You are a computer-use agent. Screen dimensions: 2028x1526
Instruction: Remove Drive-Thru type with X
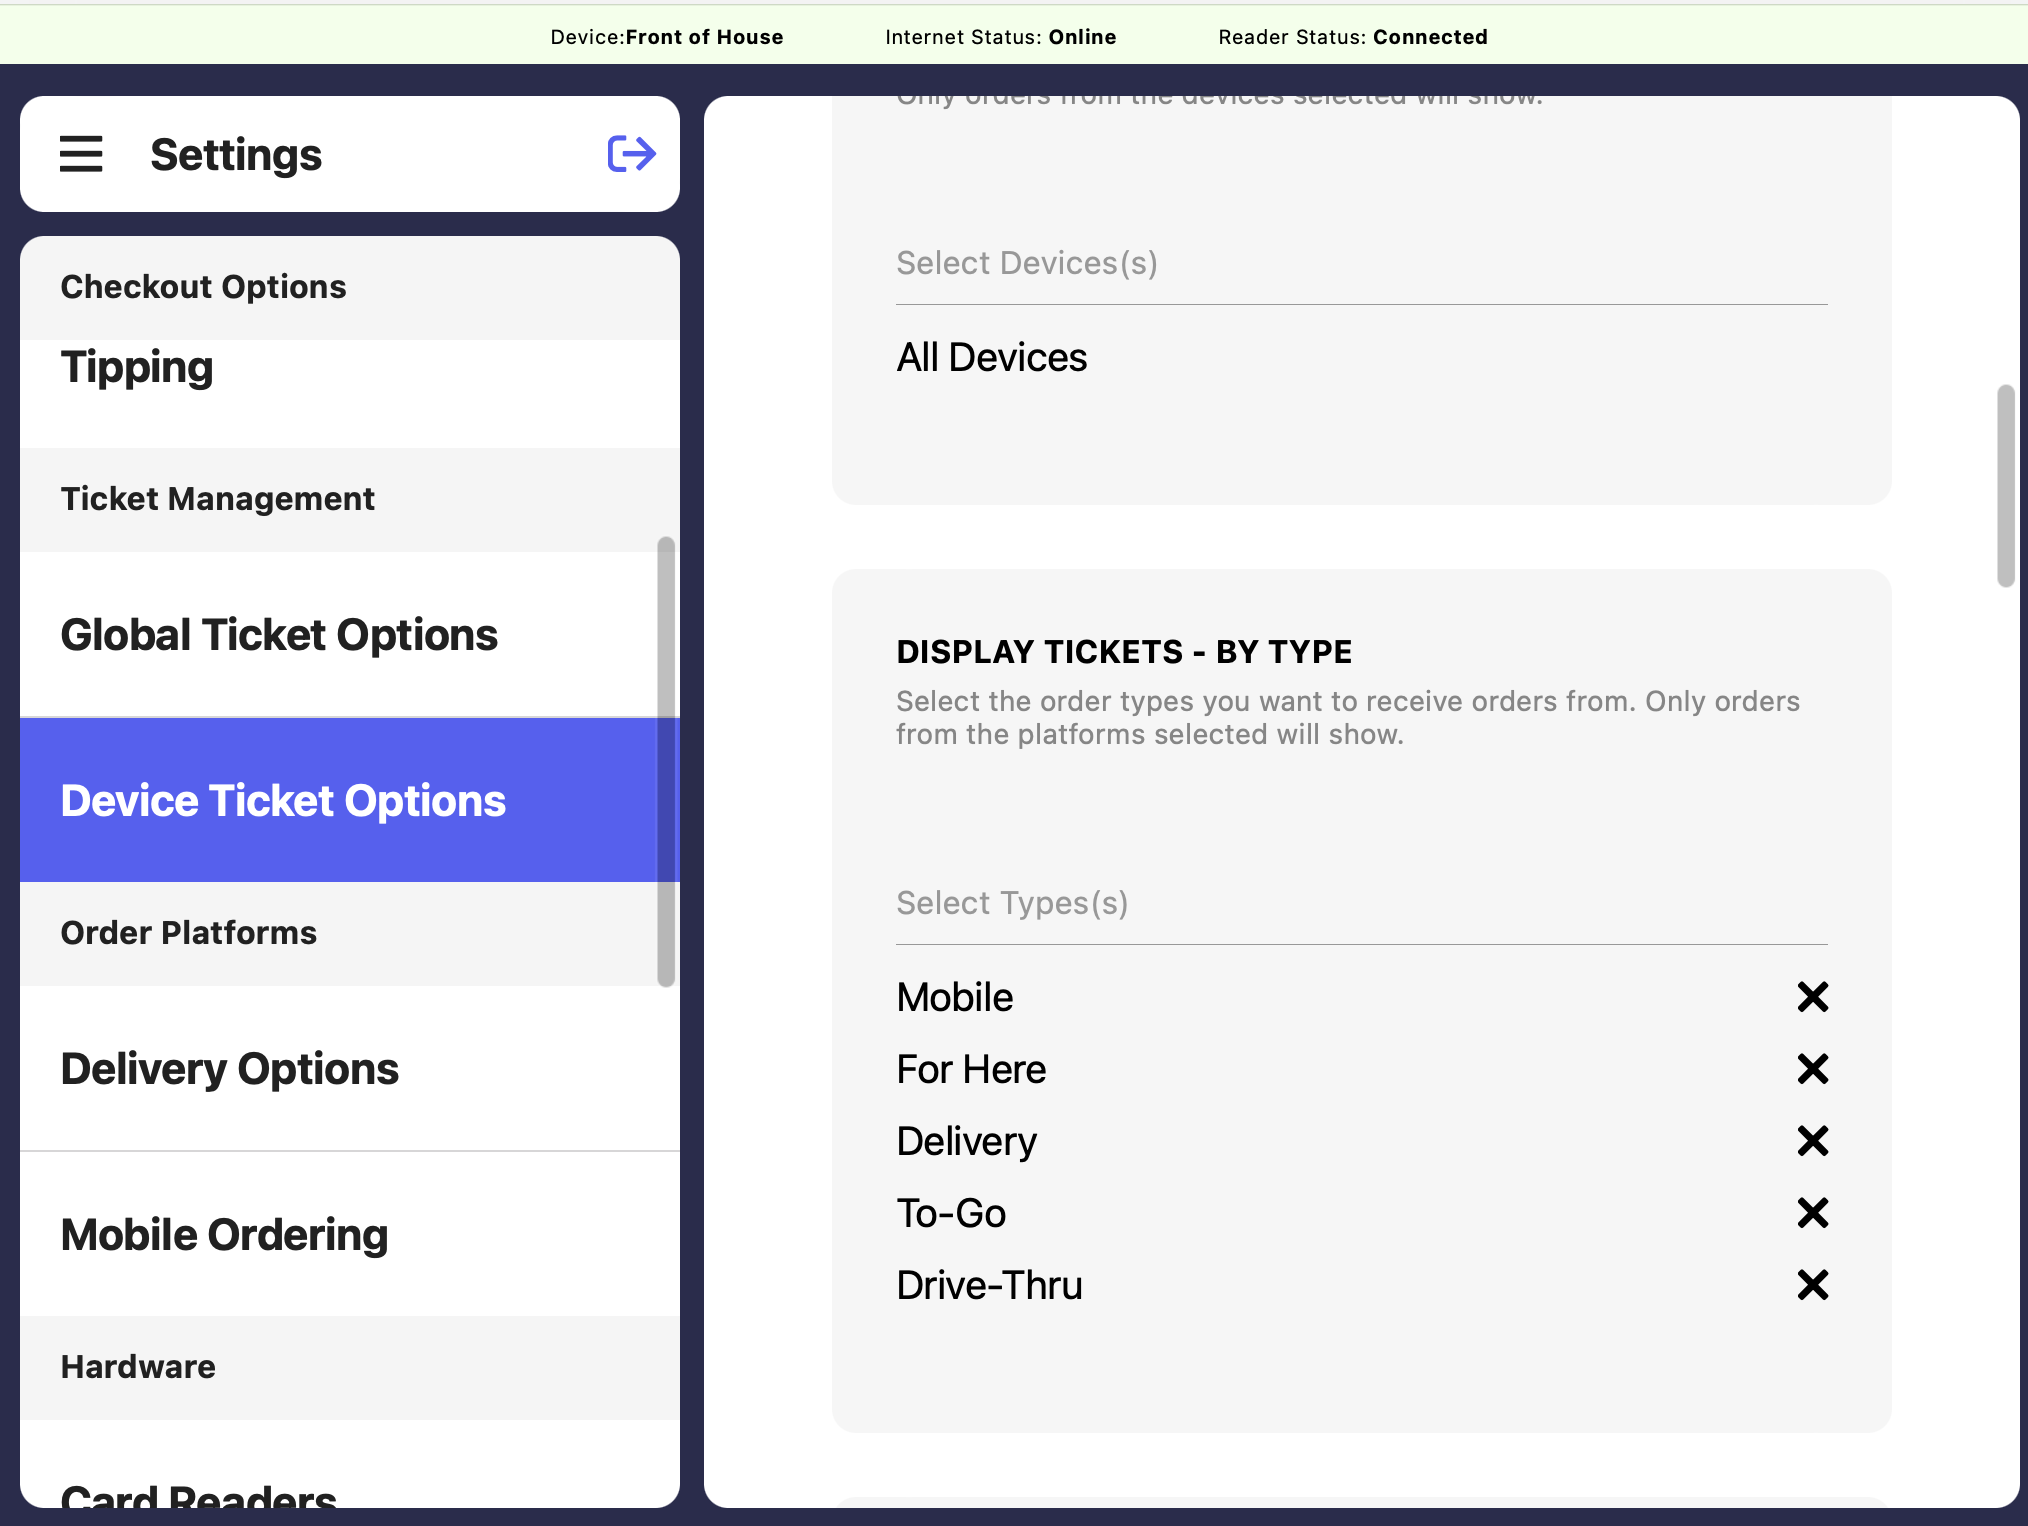[x=1812, y=1285]
